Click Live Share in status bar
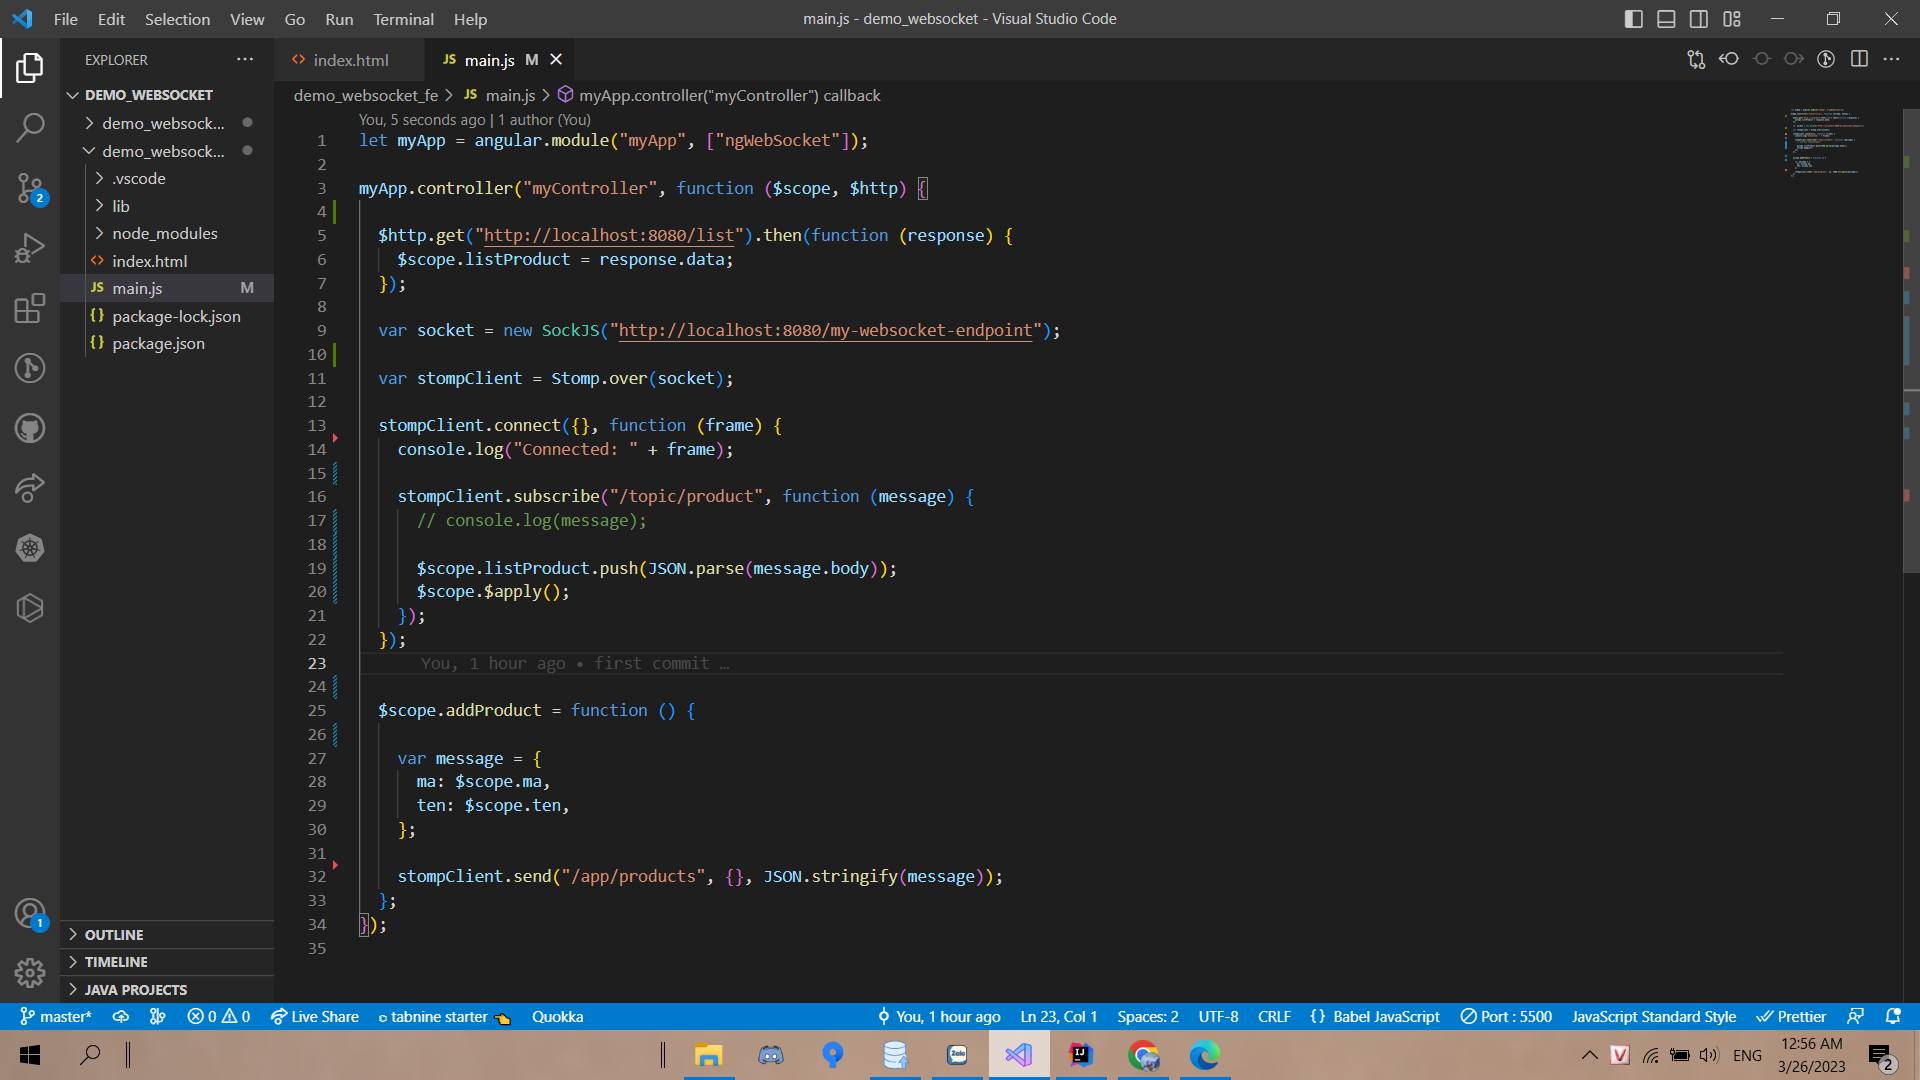1920x1080 pixels. click(314, 1016)
